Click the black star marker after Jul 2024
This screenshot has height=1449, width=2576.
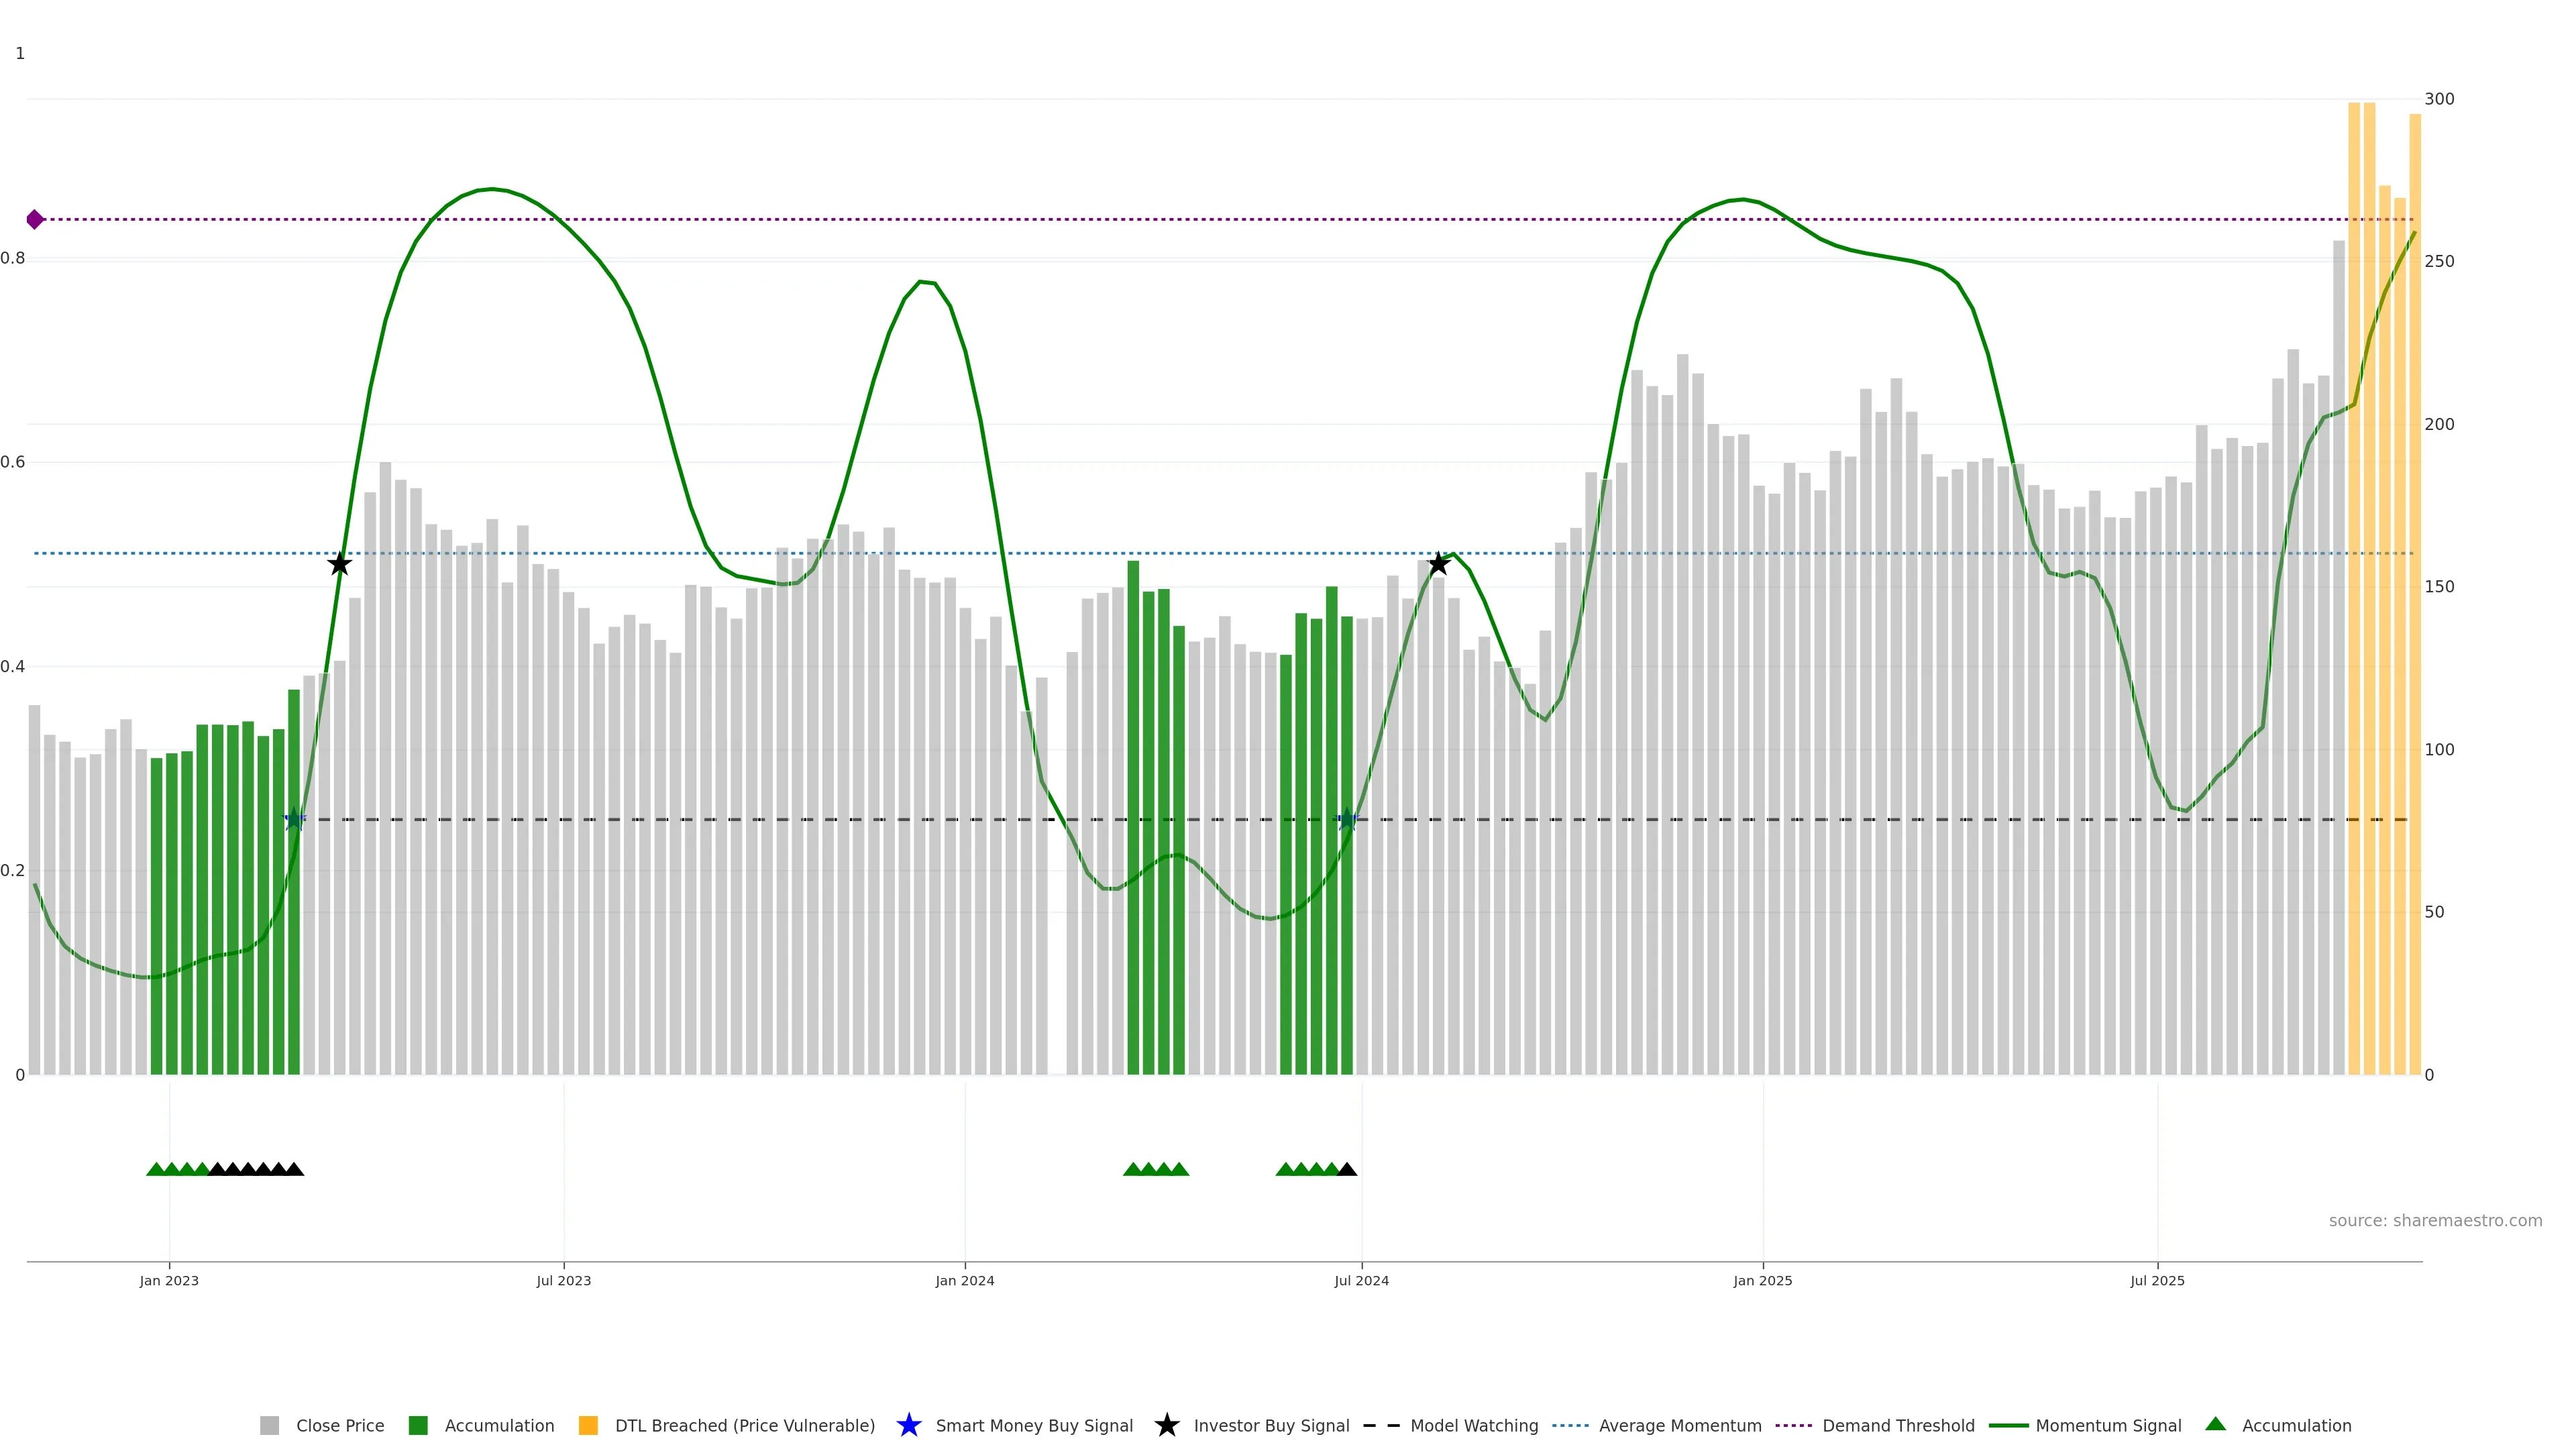coord(1438,564)
